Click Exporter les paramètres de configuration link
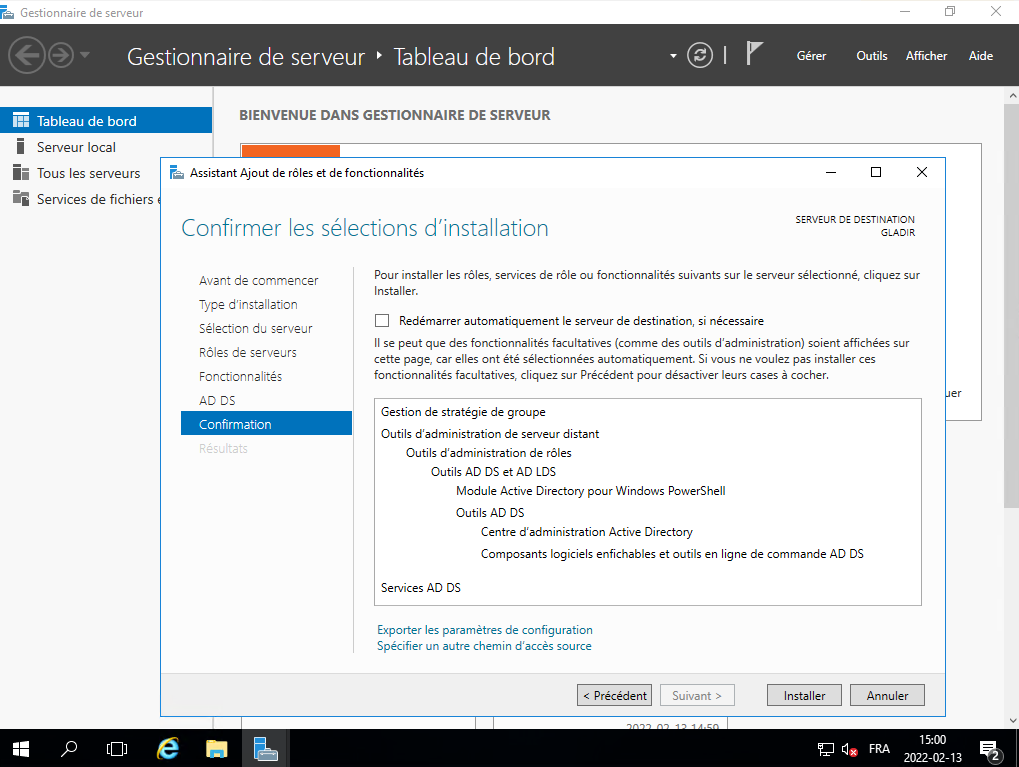The width and height of the screenshot is (1019, 767). point(485,630)
